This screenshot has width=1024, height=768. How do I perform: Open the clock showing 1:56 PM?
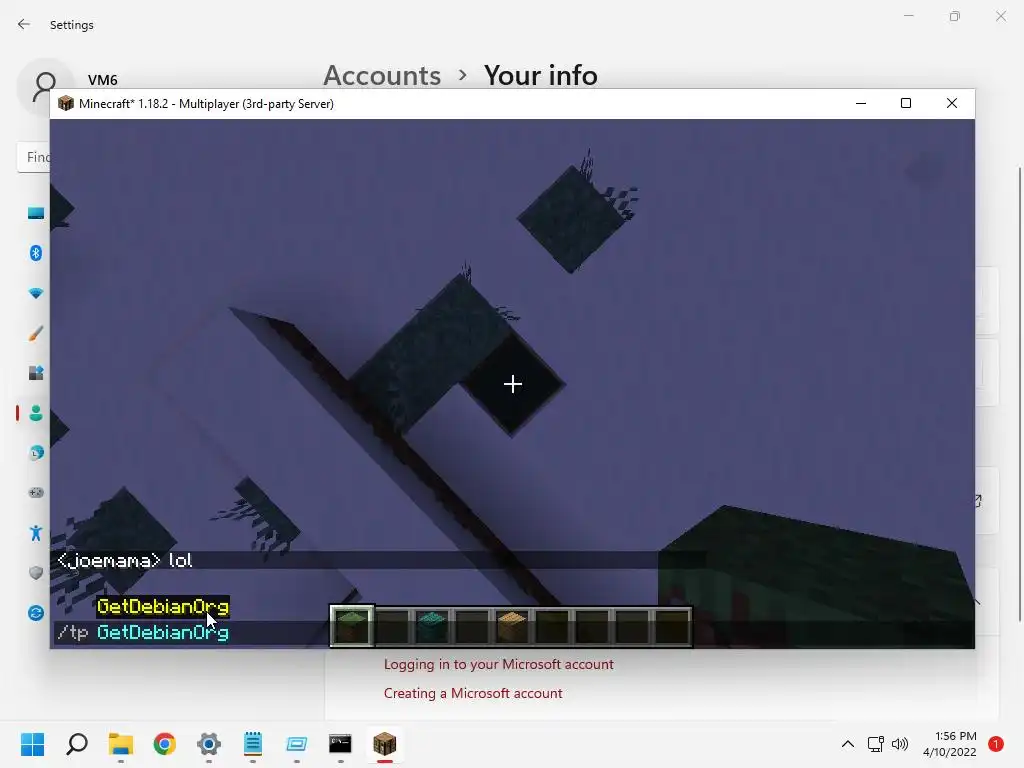950,744
